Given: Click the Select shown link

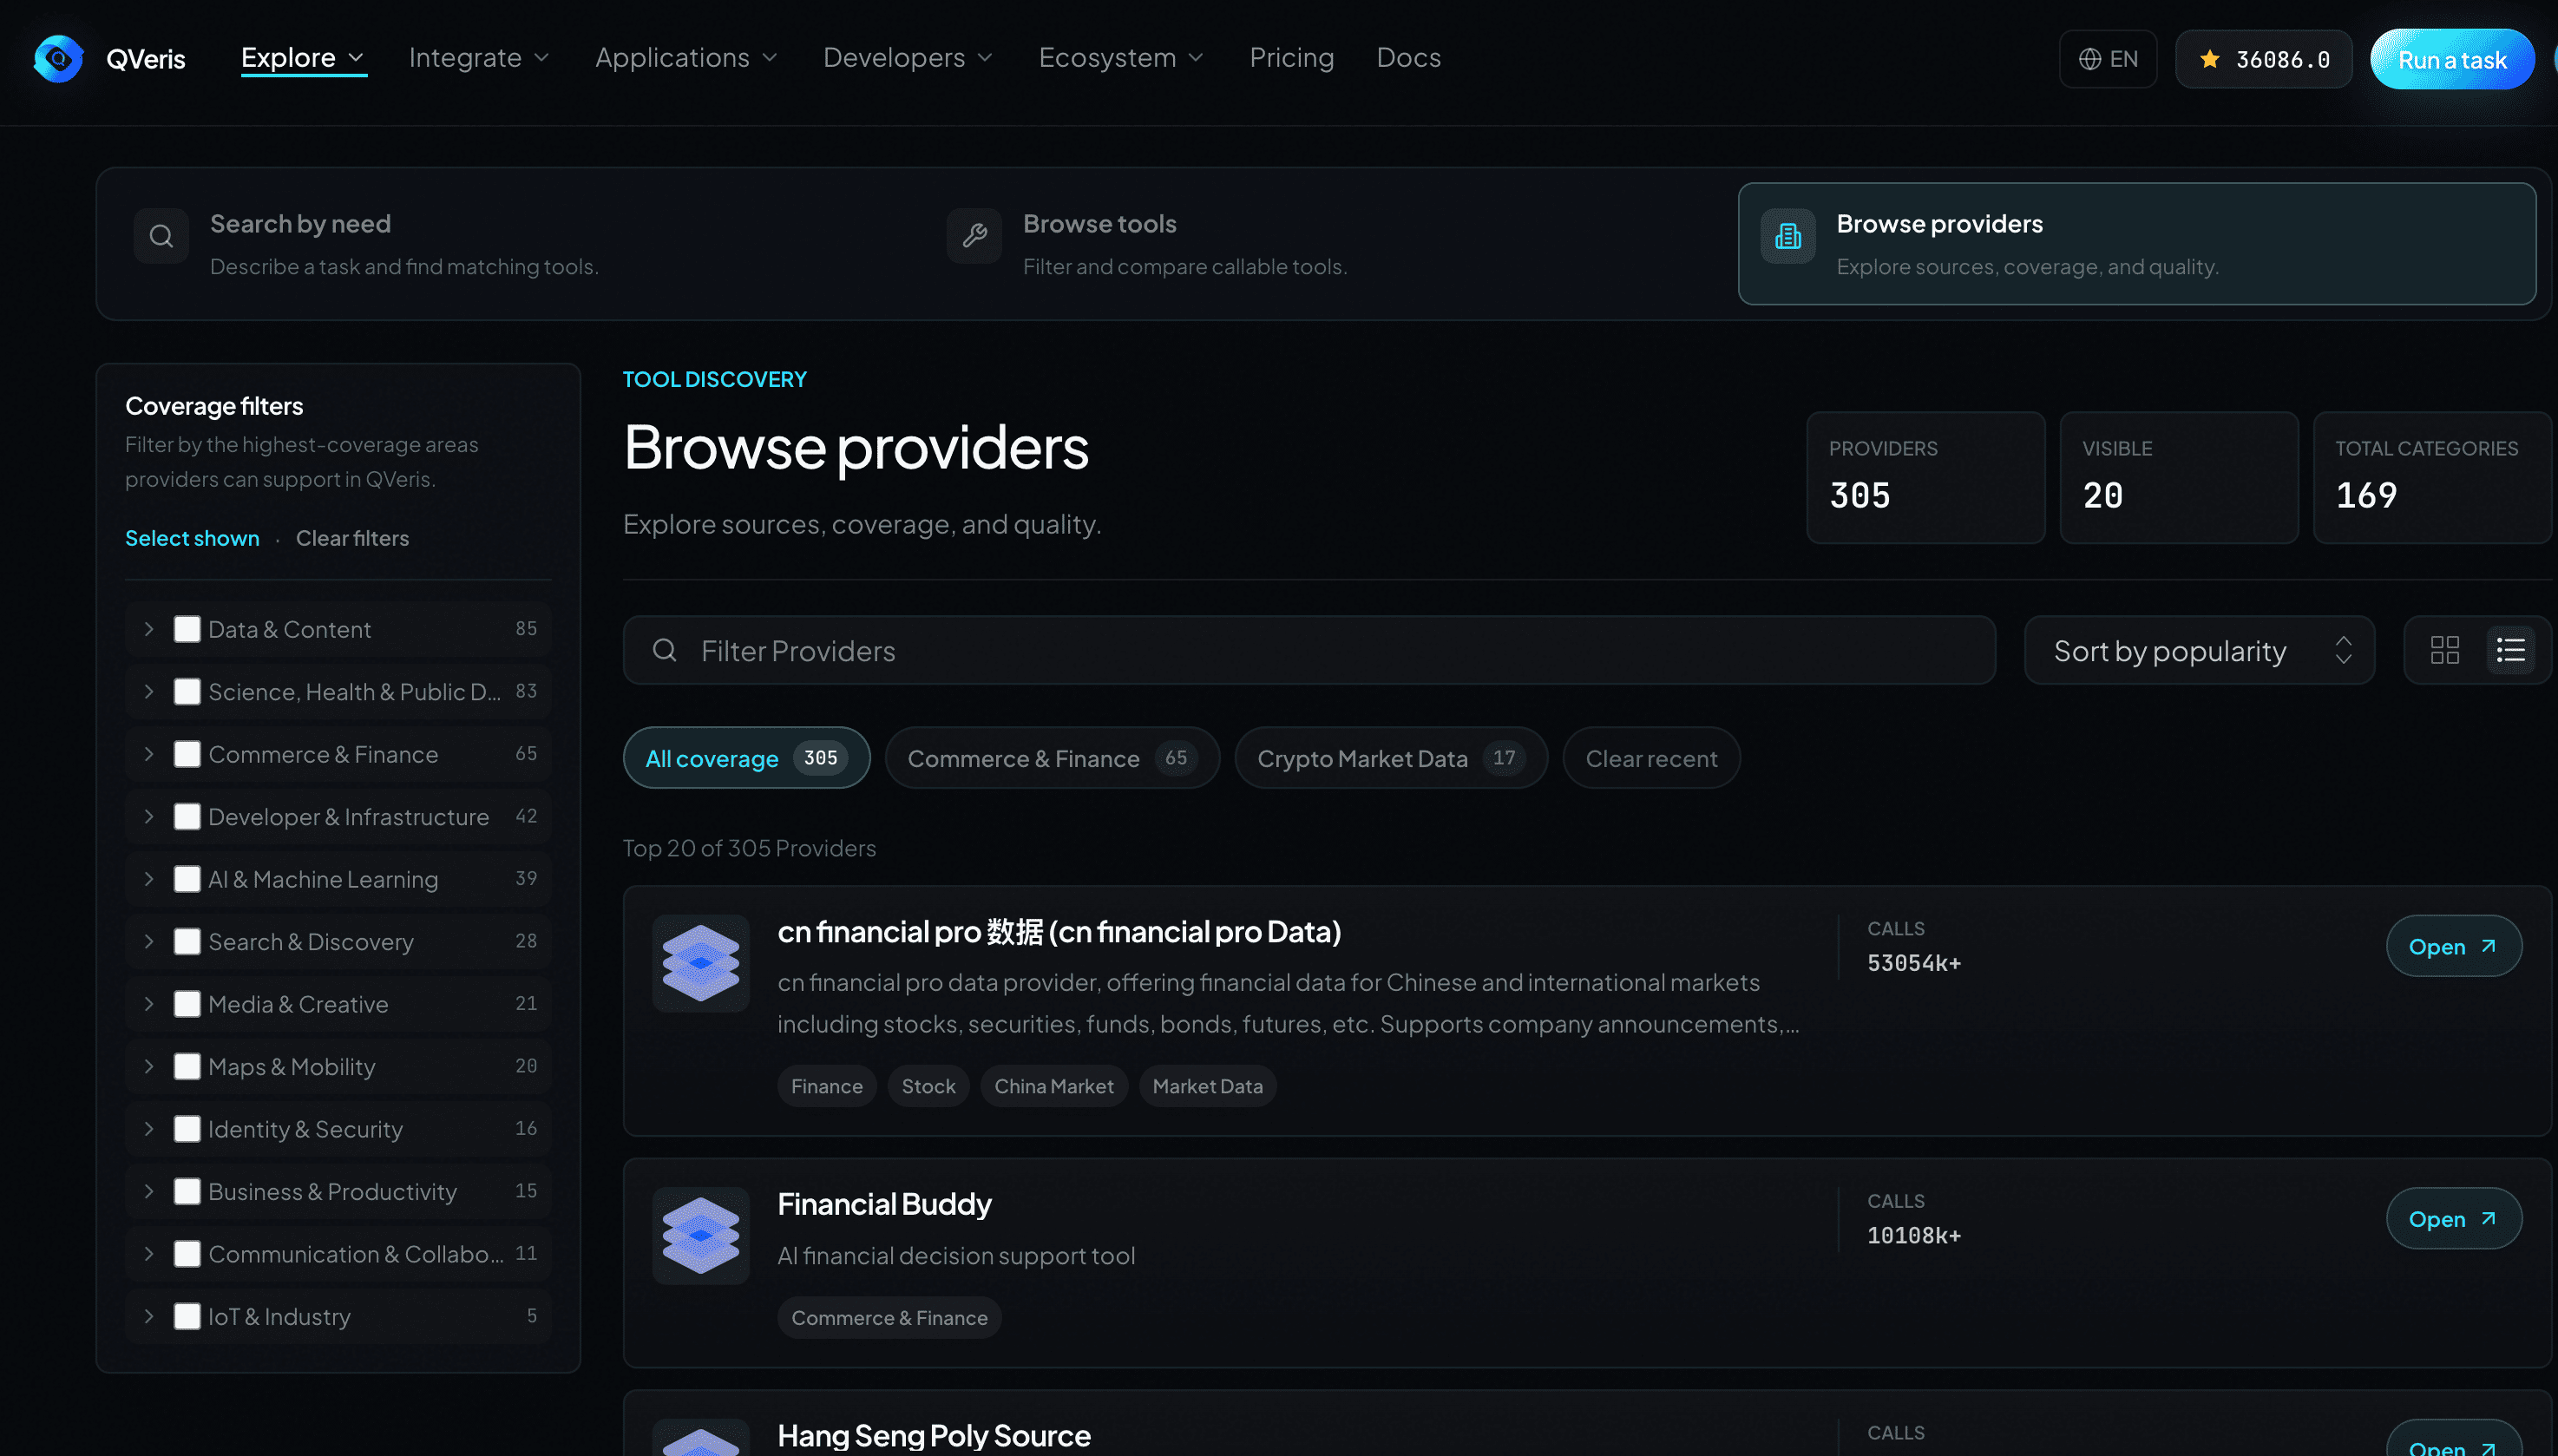Looking at the screenshot, I should [192, 538].
